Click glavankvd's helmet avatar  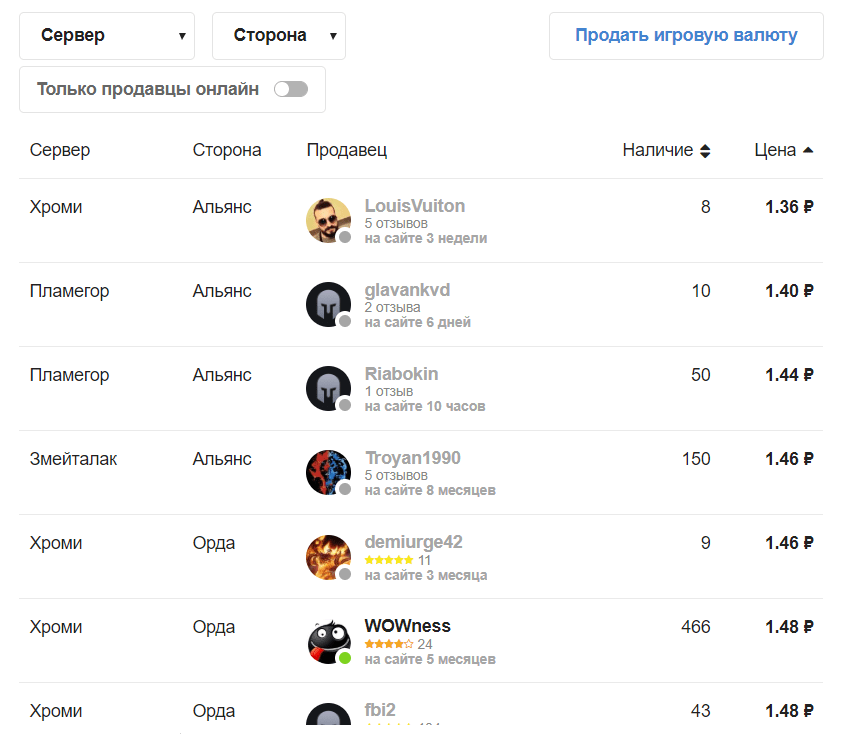click(x=328, y=304)
